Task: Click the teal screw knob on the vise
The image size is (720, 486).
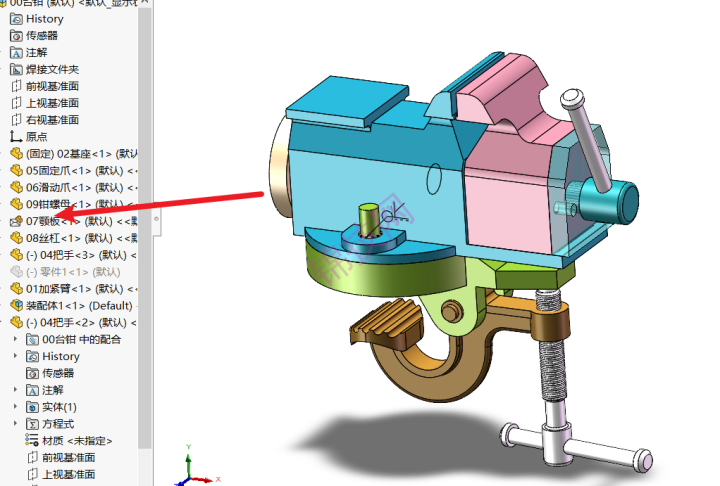Action: pos(611,202)
